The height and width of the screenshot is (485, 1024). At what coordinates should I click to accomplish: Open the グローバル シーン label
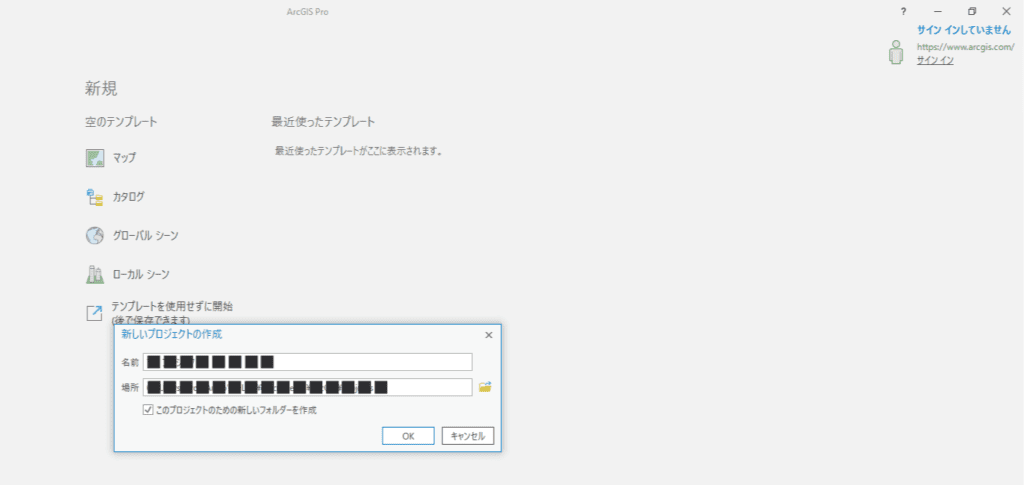[x=146, y=236]
